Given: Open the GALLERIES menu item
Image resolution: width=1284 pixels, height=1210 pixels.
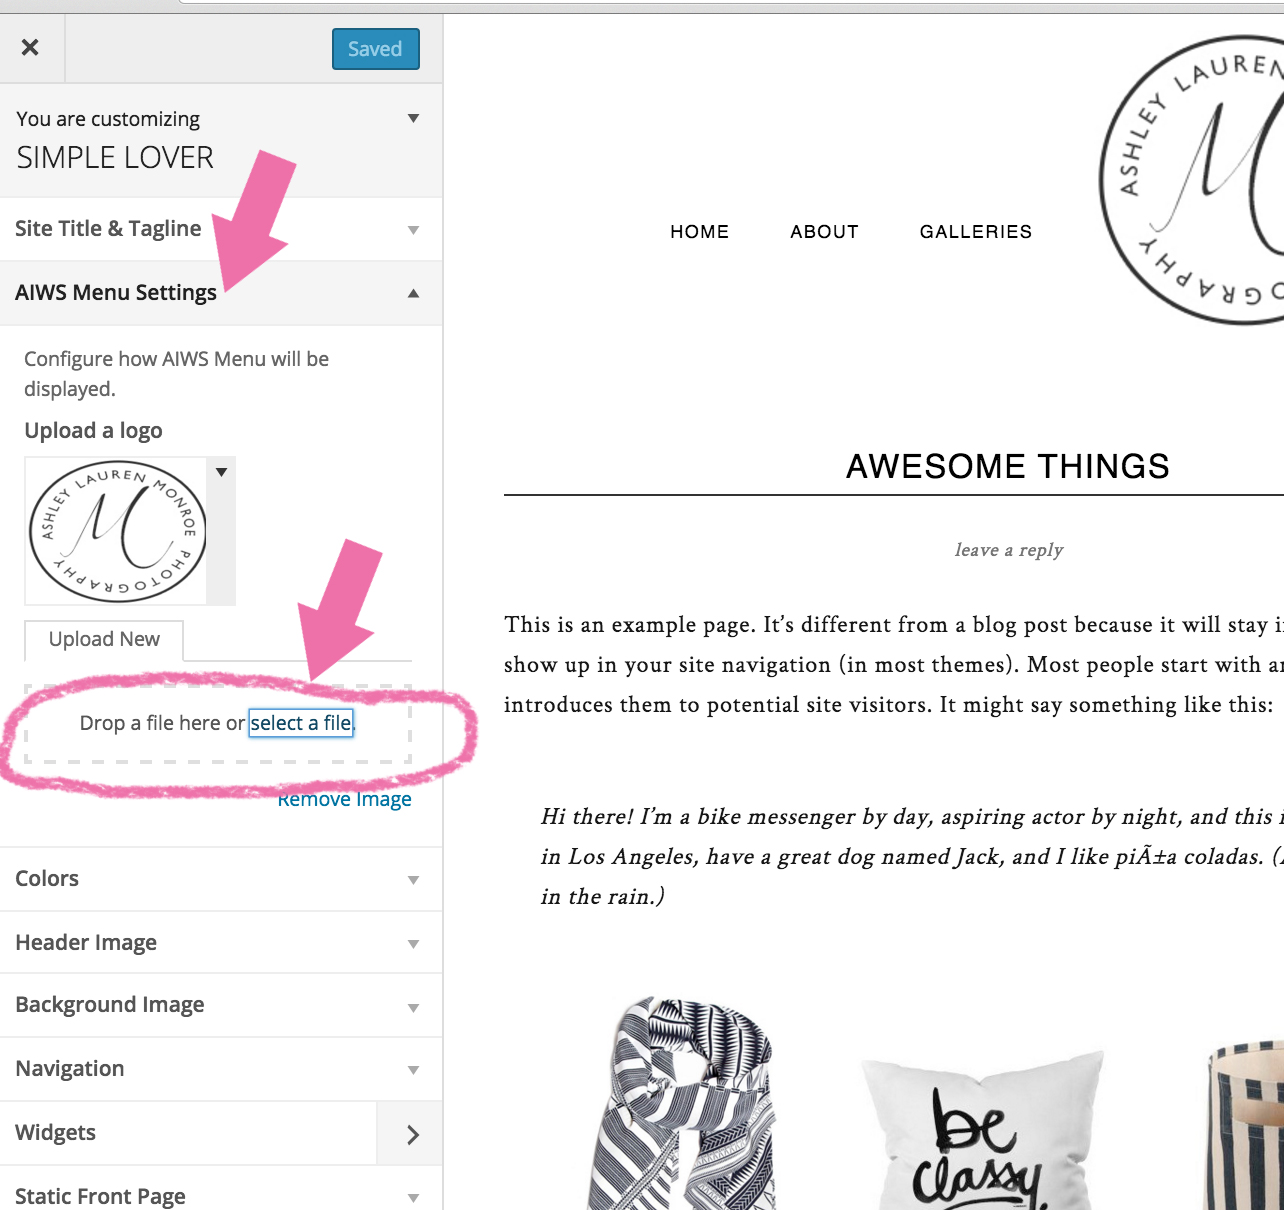Looking at the screenshot, I should coord(976,232).
